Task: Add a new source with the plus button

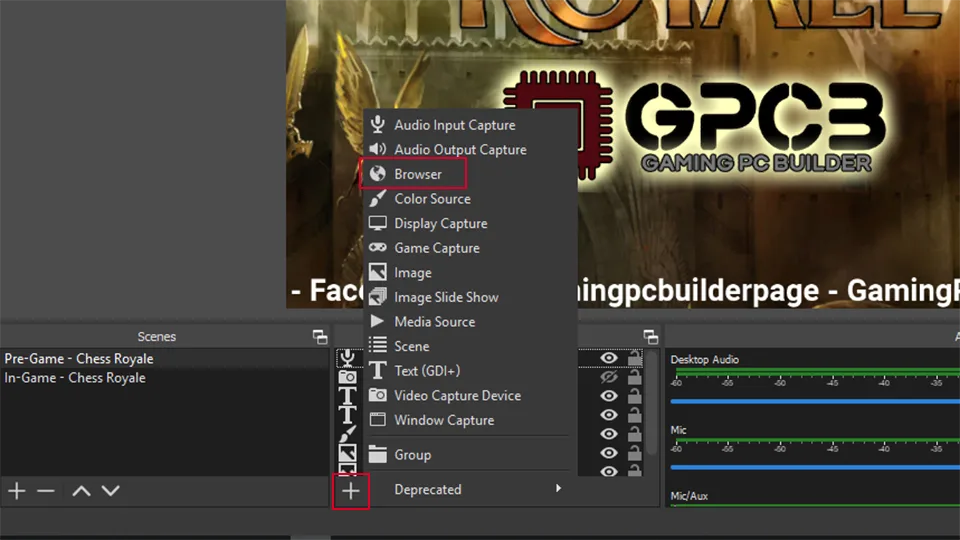Action: tap(351, 490)
